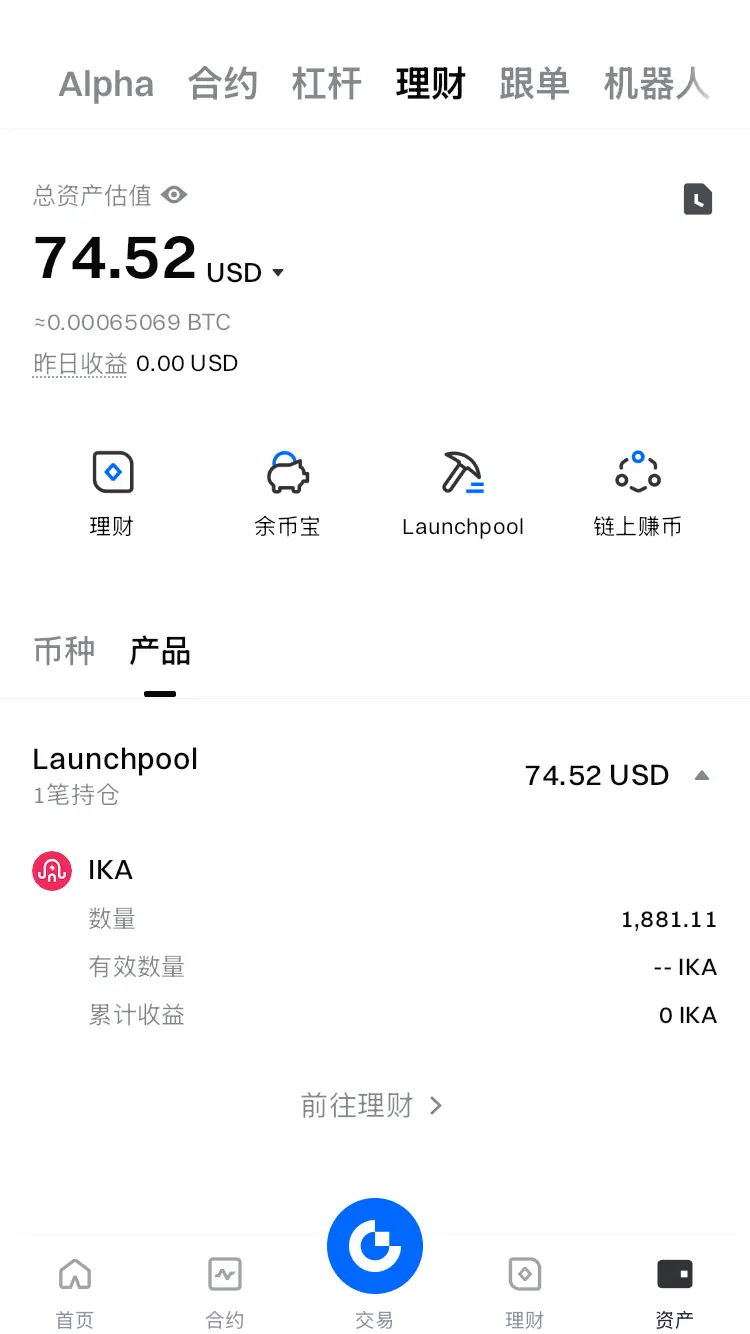Viewport: 750px width, 1334px height.
Task: Switch to the 杠杆 tab
Action: click(x=326, y=84)
